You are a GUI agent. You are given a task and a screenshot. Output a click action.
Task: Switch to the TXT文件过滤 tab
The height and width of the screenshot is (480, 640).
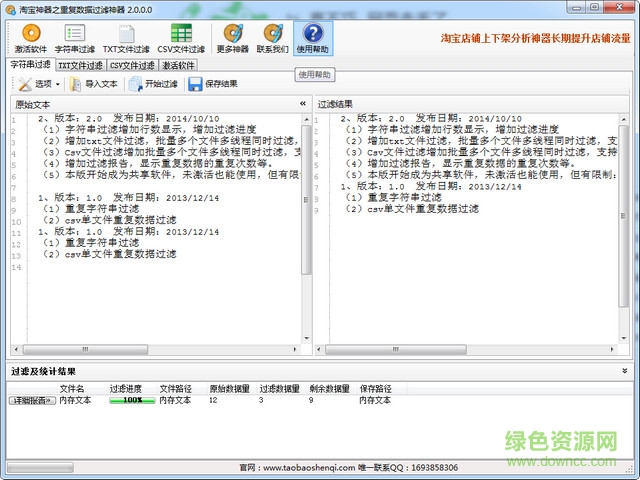(80, 65)
